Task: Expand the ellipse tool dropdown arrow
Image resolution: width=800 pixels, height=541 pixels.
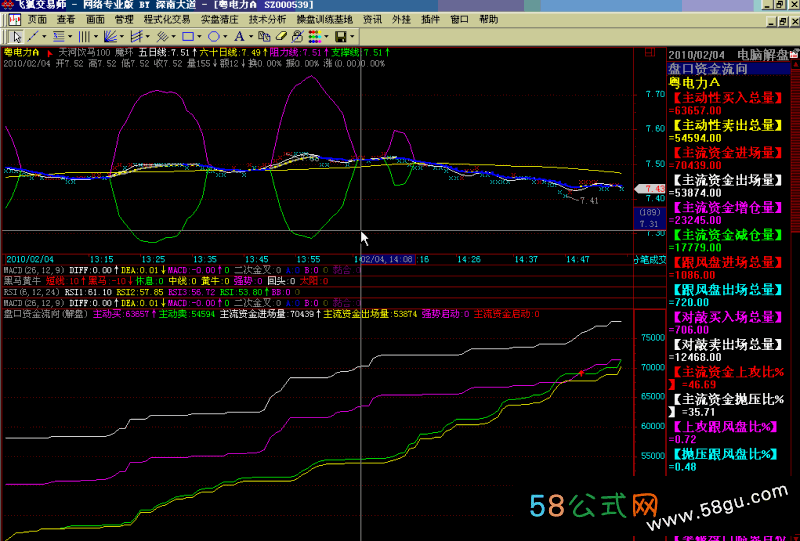Action: (225, 37)
